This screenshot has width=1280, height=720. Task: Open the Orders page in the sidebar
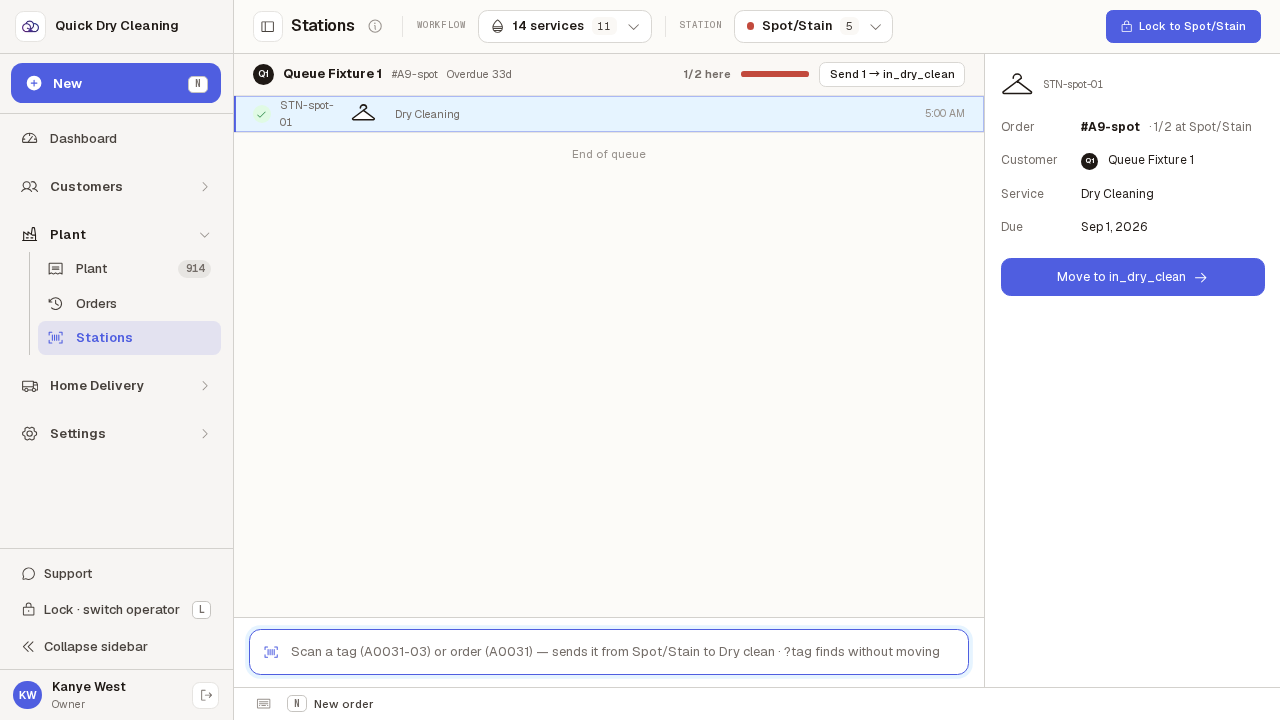129,303
